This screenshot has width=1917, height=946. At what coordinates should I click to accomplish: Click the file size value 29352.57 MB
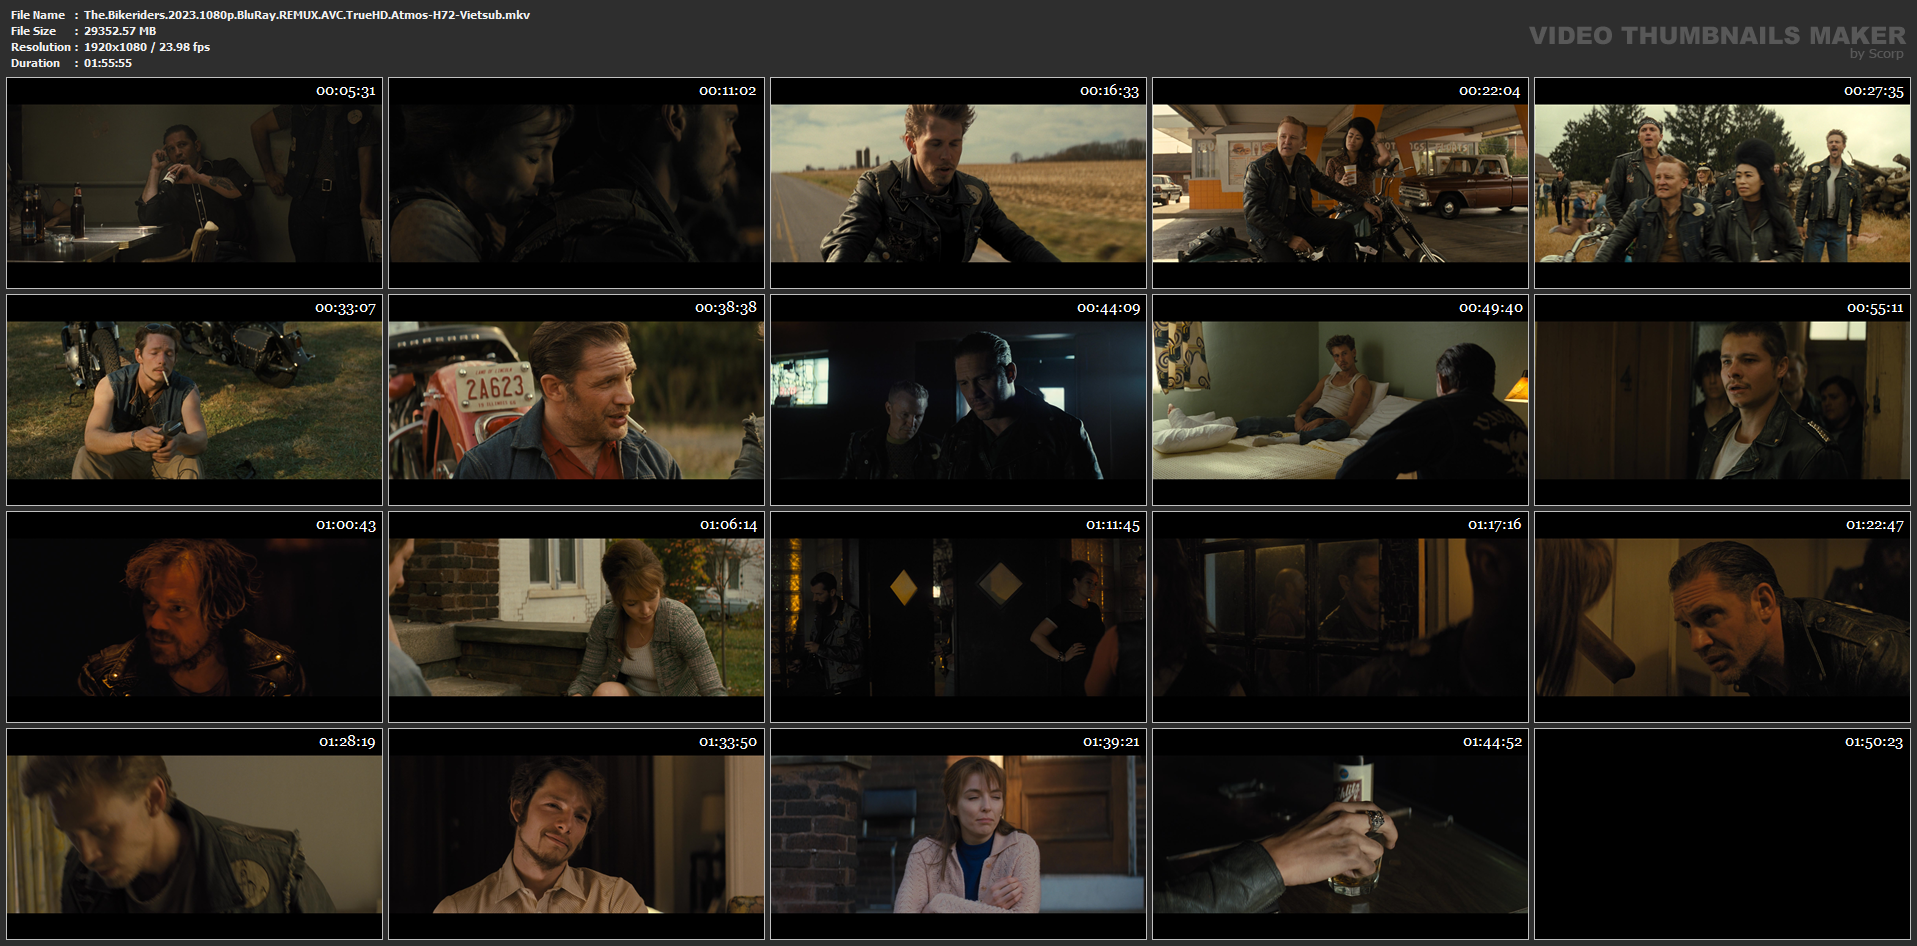coord(120,31)
